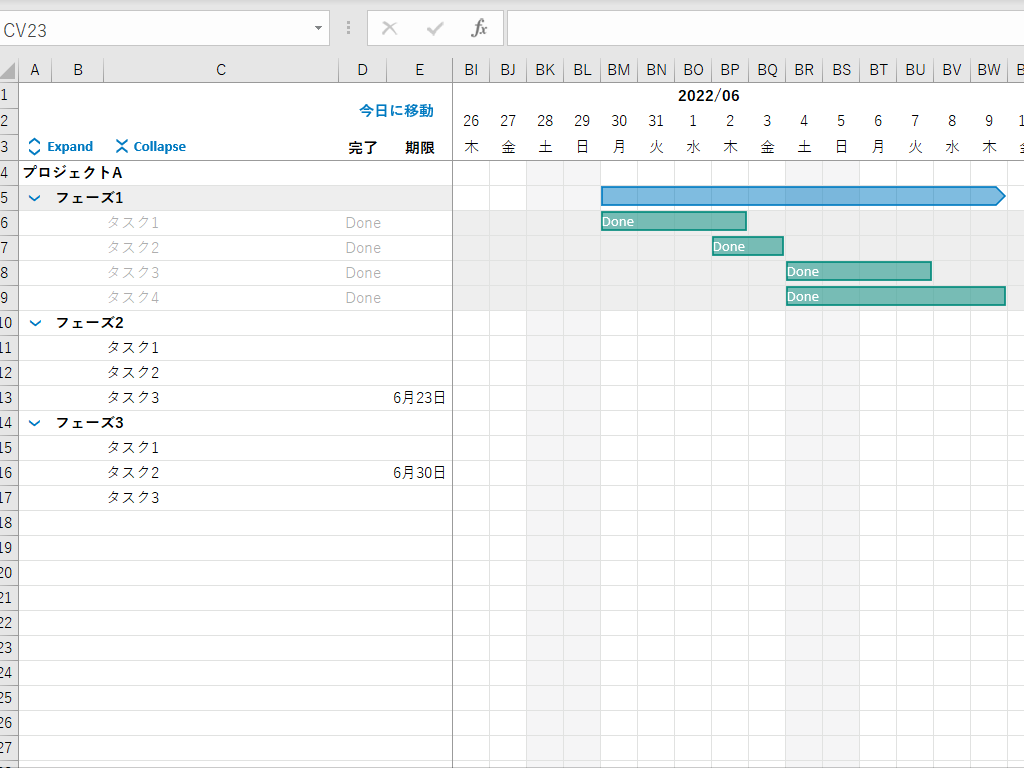Collapse the フェーズ3 group chevron
The height and width of the screenshot is (768, 1024).
point(35,423)
